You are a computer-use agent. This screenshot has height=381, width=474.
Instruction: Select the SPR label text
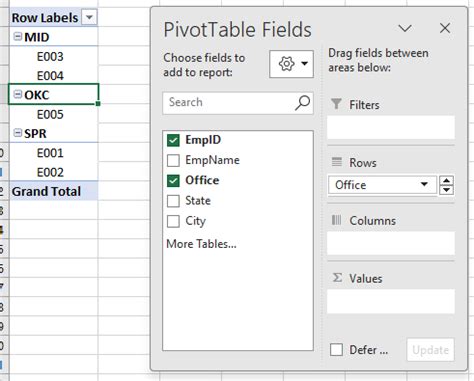pyautogui.click(x=35, y=134)
